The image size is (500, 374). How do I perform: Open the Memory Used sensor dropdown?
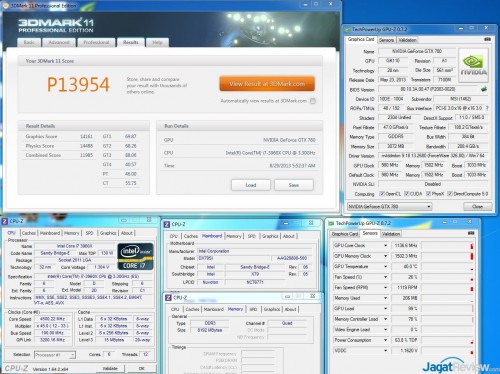click(x=386, y=298)
